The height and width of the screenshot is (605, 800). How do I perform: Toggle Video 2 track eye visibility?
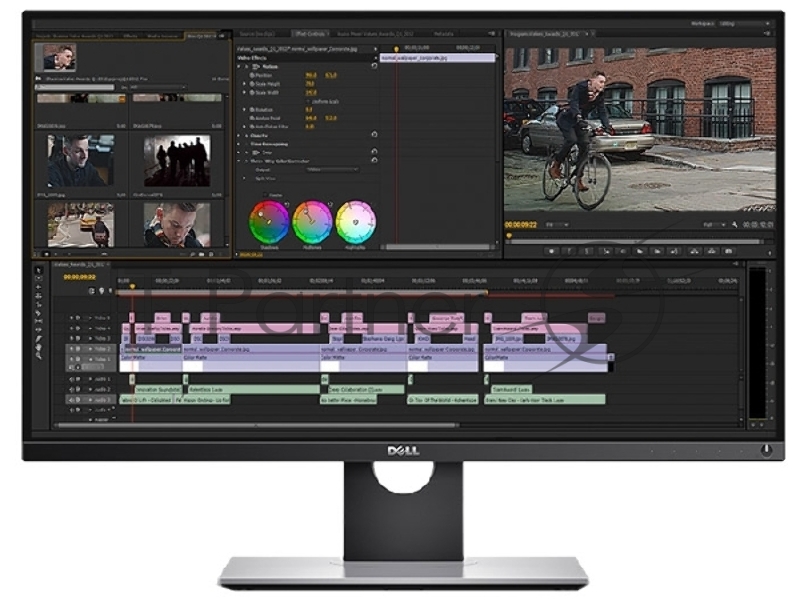click(73, 349)
